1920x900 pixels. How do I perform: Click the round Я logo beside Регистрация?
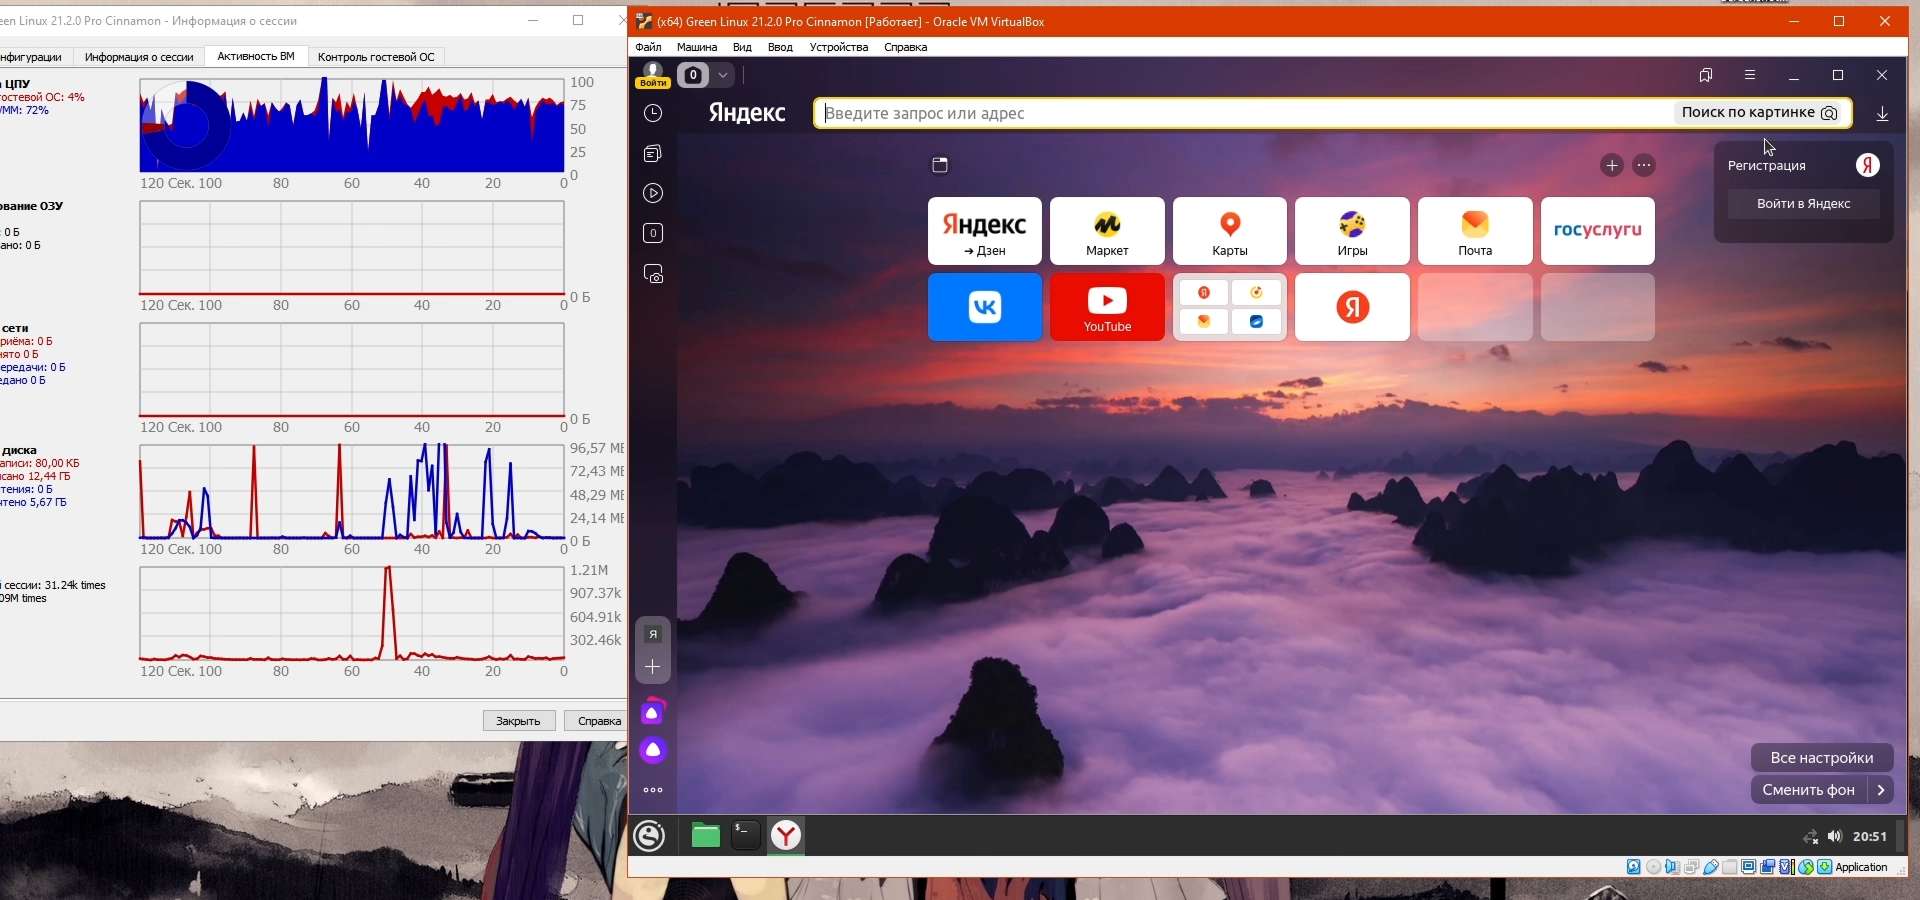click(x=1868, y=165)
